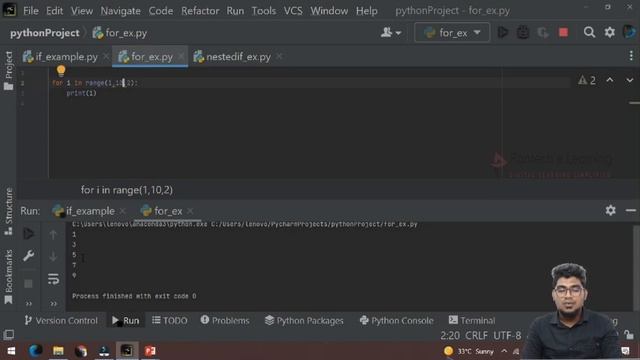Toggle the Bookmarks tool window
Image resolution: width=640 pixels, height=360 pixels.
click(x=8, y=277)
